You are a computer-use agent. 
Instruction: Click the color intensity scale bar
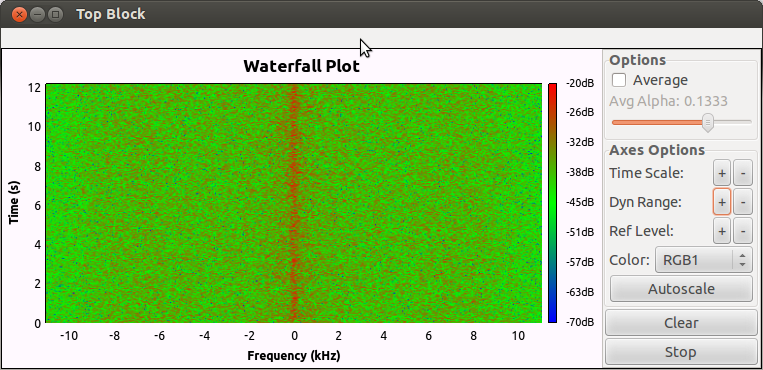coord(552,203)
